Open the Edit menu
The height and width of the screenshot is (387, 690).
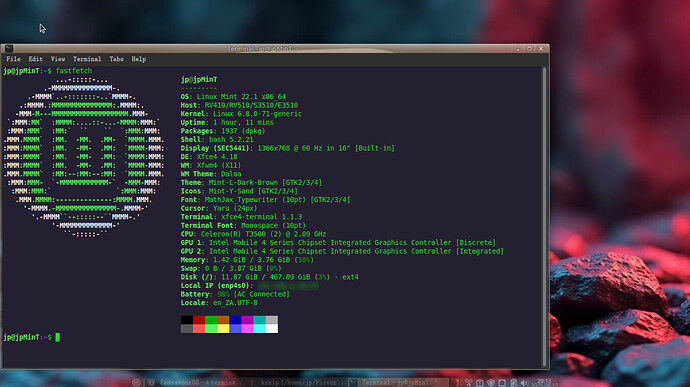pos(35,59)
